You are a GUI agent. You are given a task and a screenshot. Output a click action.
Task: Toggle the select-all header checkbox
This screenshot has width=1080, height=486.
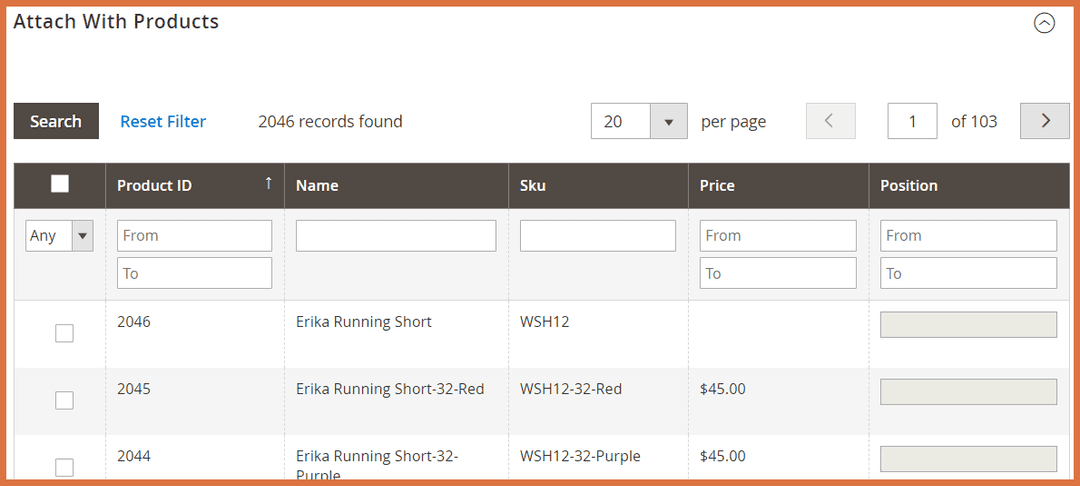click(x=60, y=184)
